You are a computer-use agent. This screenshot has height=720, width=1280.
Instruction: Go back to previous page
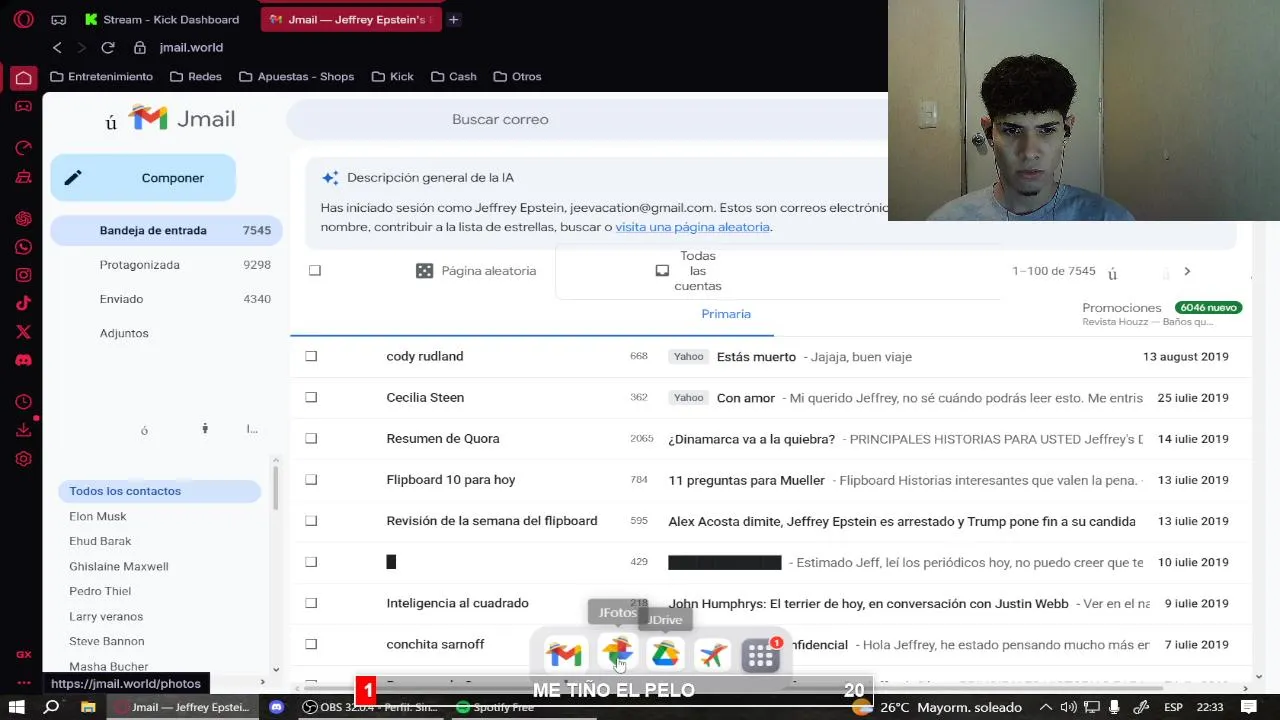(57, 47)
